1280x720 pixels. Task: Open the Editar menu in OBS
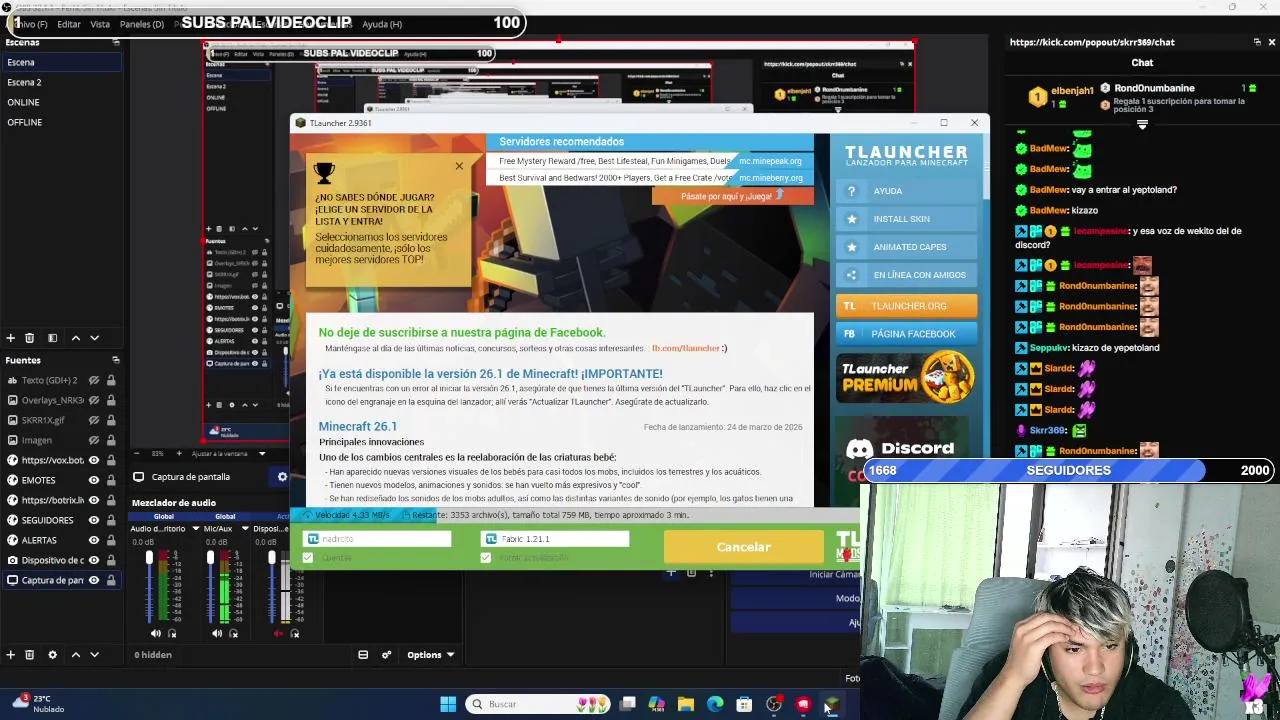(69, 24)
